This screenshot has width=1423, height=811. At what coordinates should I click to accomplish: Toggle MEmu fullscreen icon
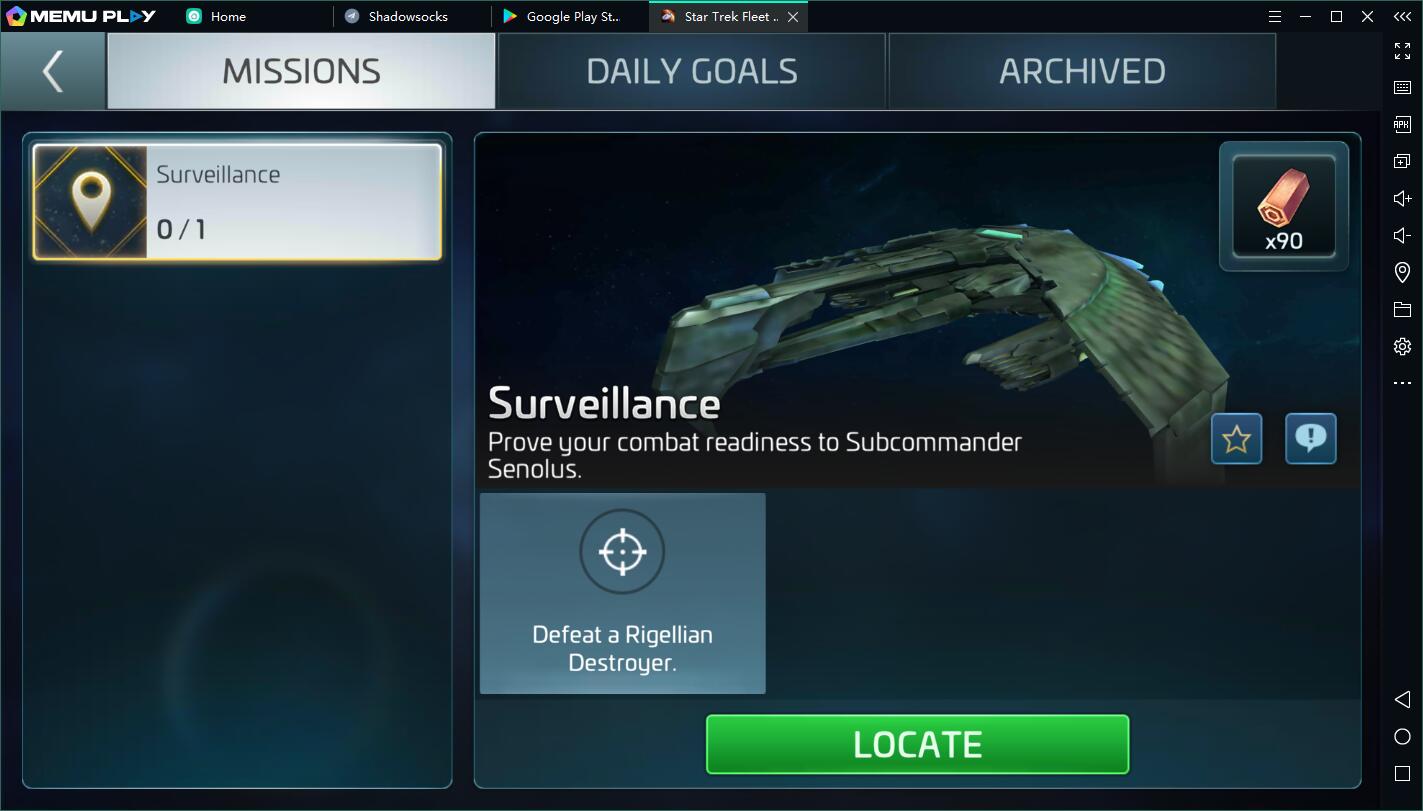1402,52
